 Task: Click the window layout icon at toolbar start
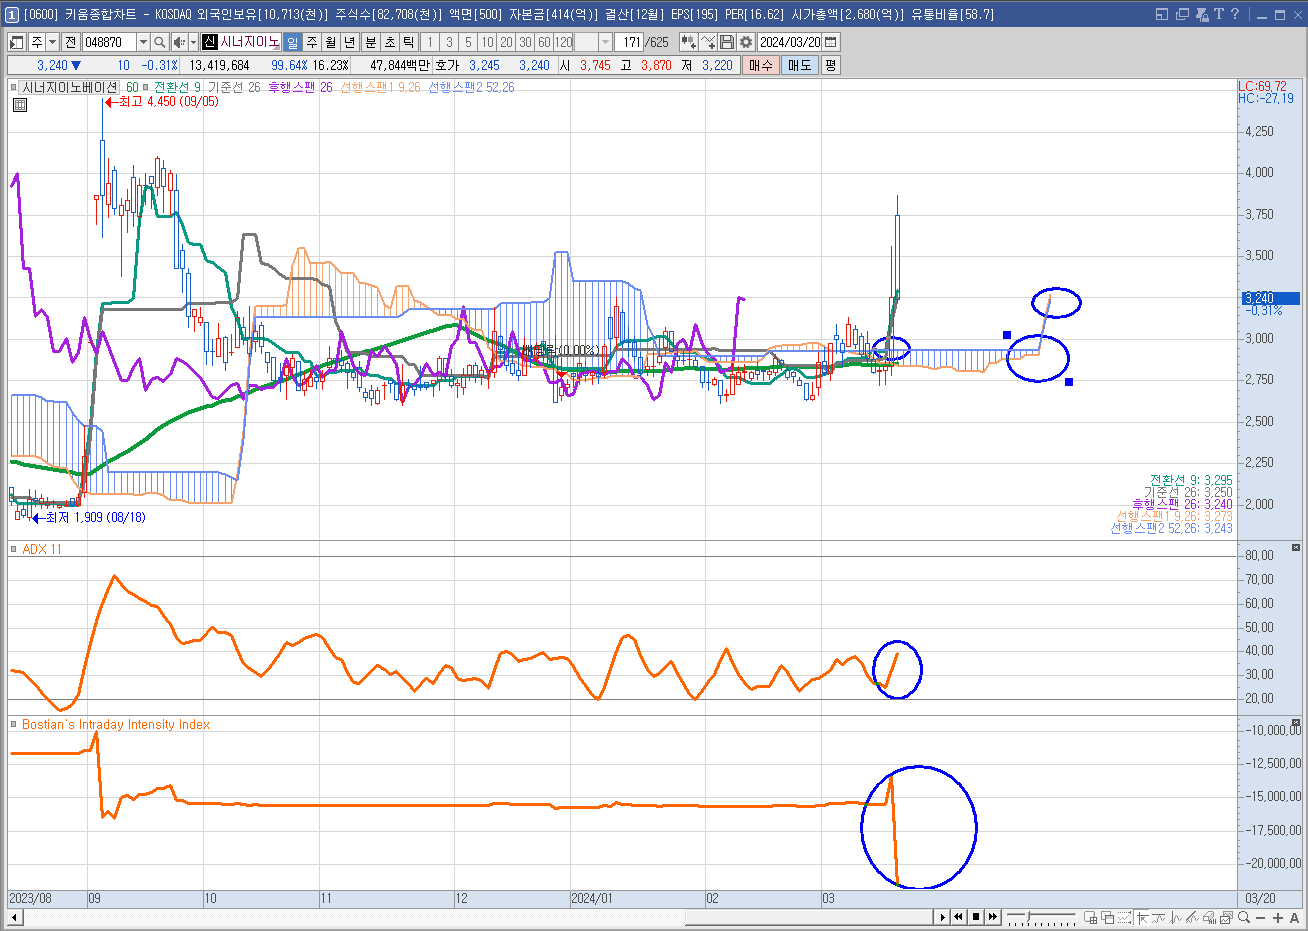(x=17, y=42)
